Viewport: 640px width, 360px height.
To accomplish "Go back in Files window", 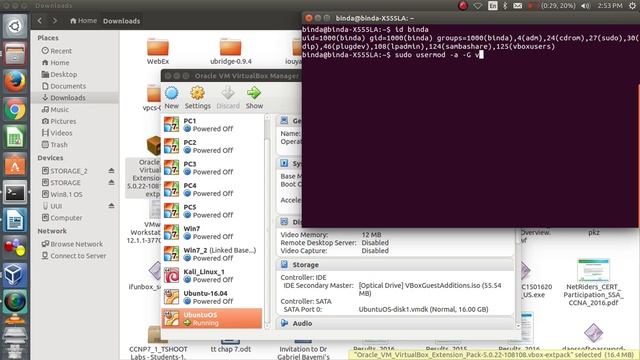I will (40, 21).
